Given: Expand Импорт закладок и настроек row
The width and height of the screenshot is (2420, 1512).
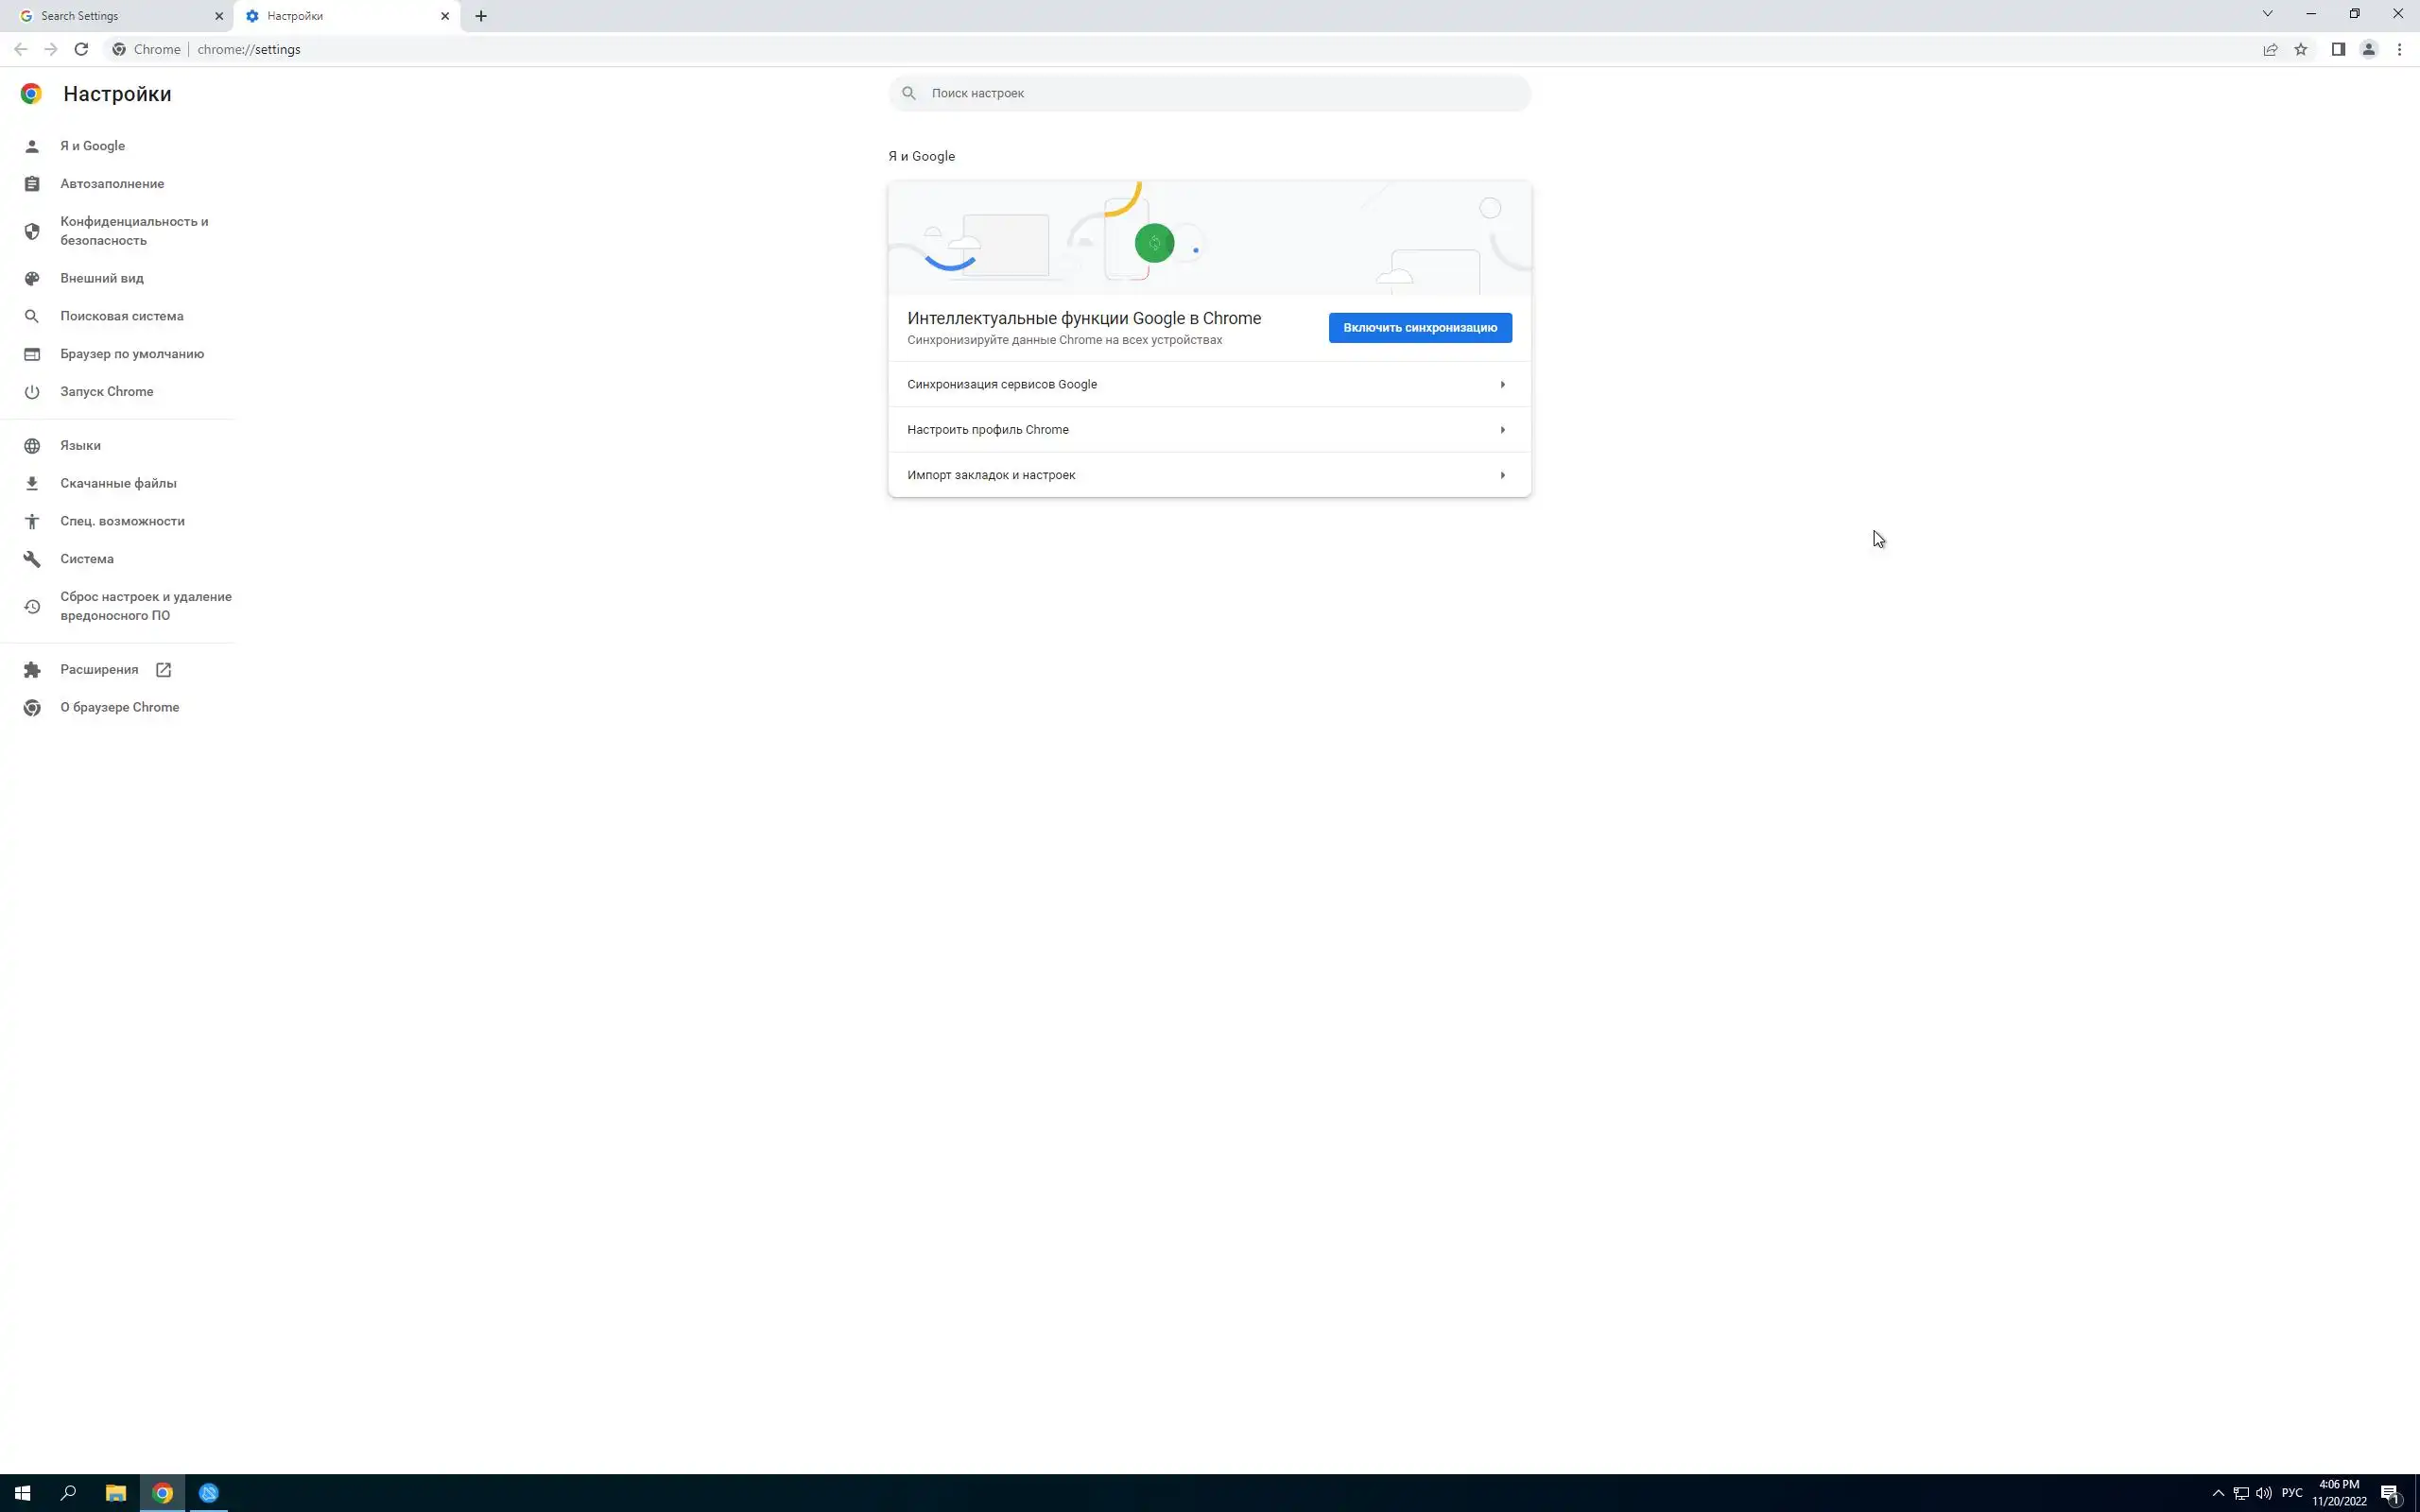Looking at the screenshot, I should tap(1208, 475).
